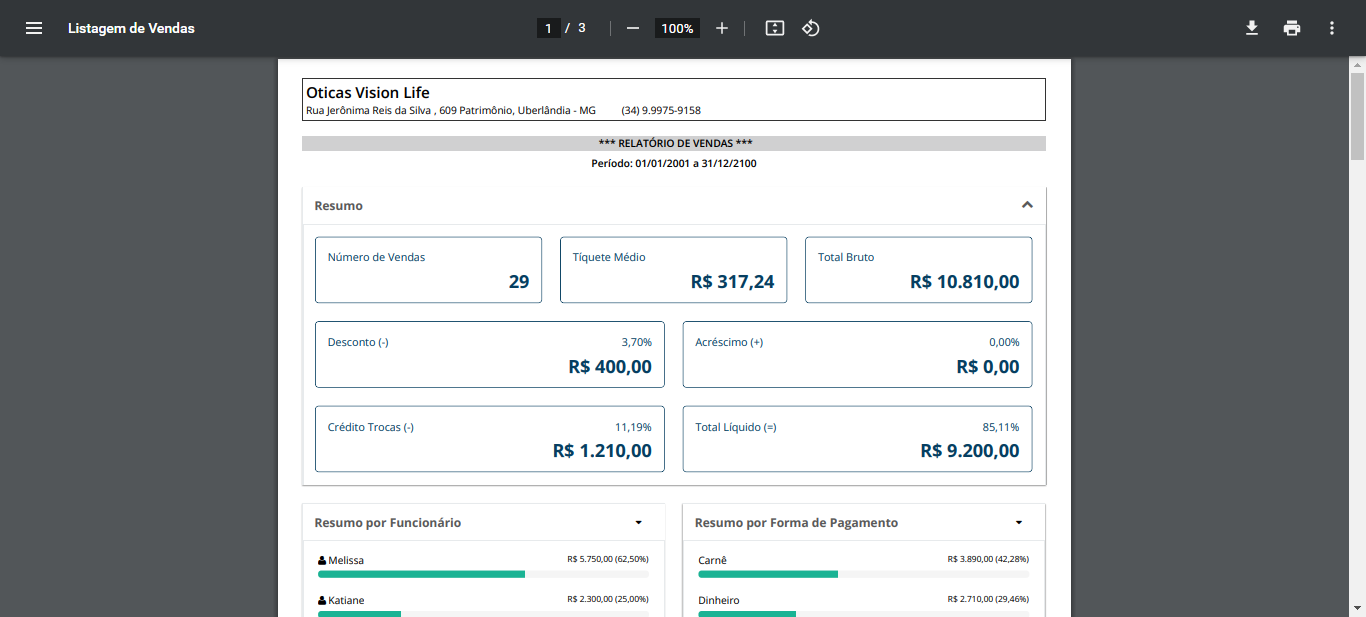Click the person icon beside Katiane
Viewport: 1366px width, 617px height.
(322, 601)
